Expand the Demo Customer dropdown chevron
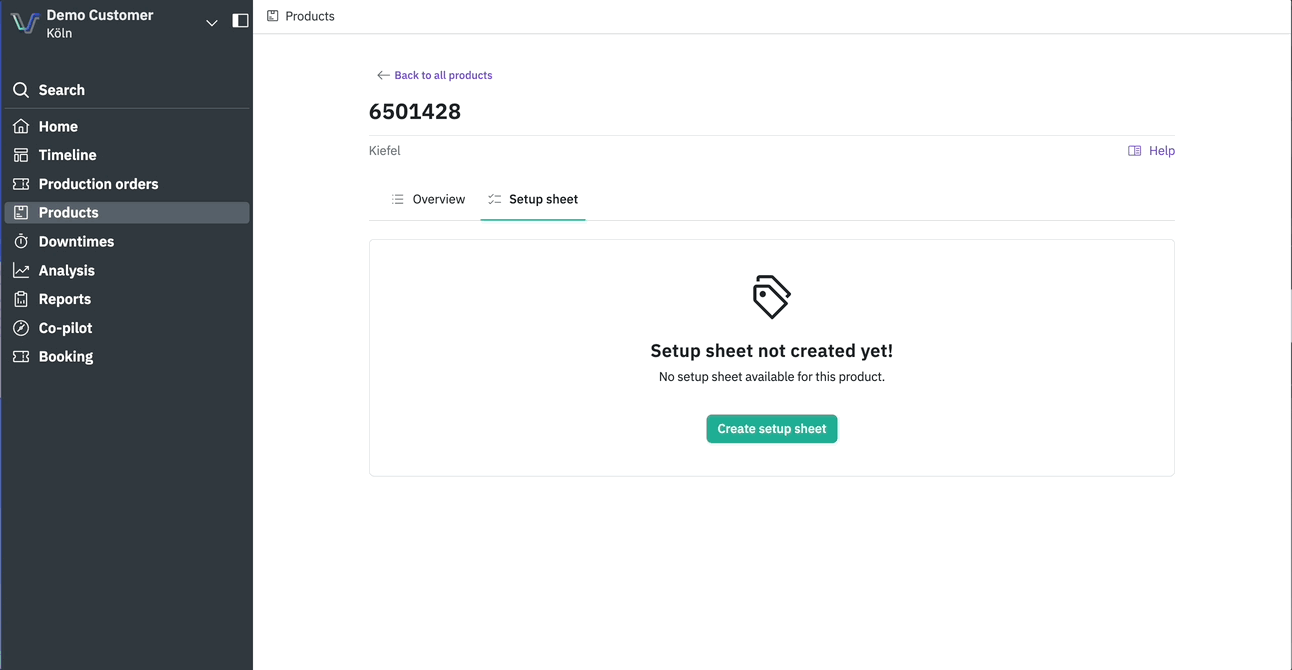 click(211, 22)
